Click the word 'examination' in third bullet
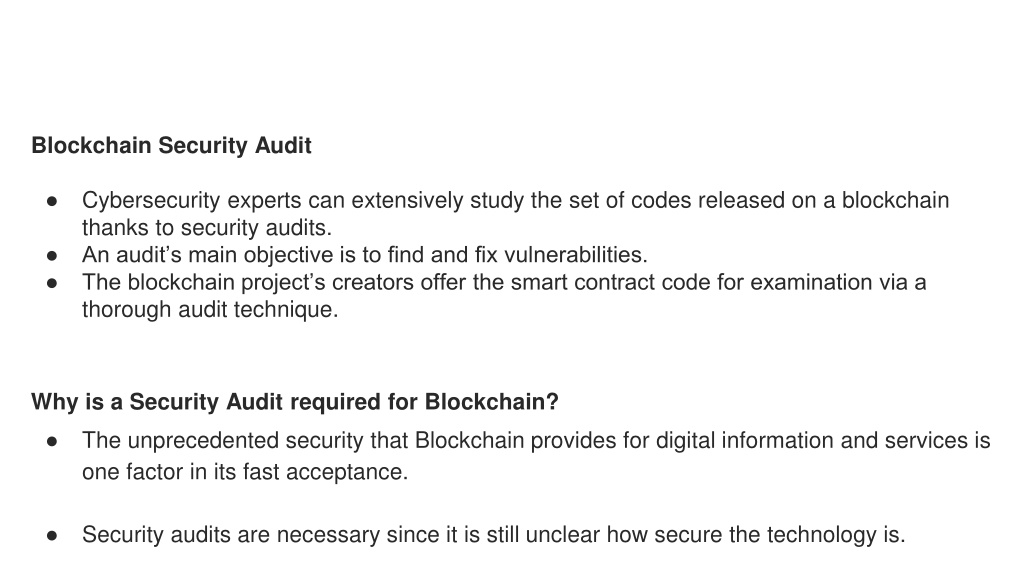The image size is (1024, 576). click(x=829, y=282)
